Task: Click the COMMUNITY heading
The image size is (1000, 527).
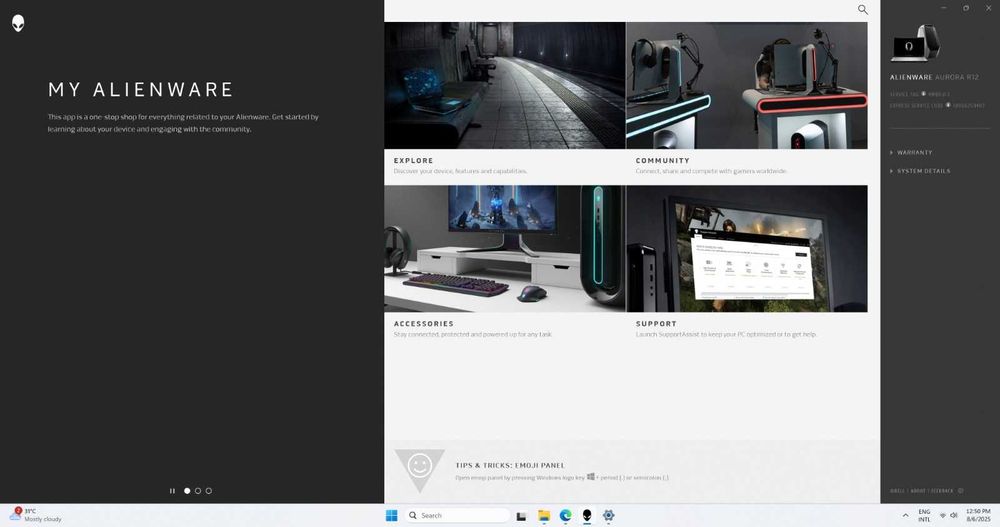Action: pos(663,161)
